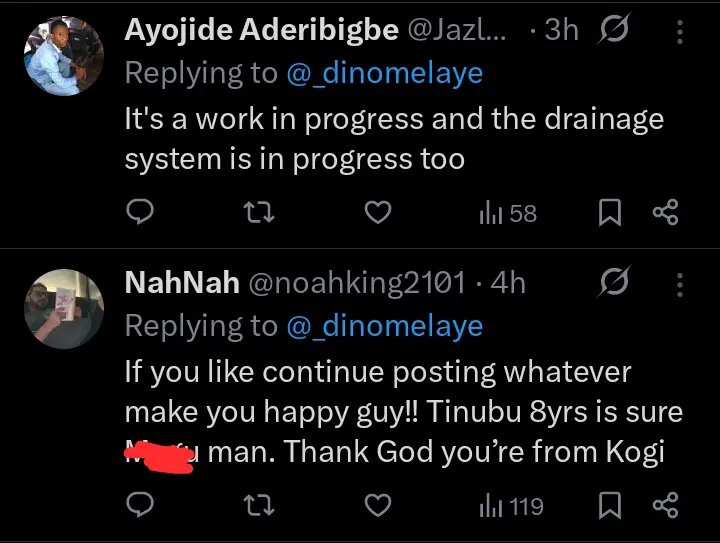View analytics showing 58 views

click(508, 212)
